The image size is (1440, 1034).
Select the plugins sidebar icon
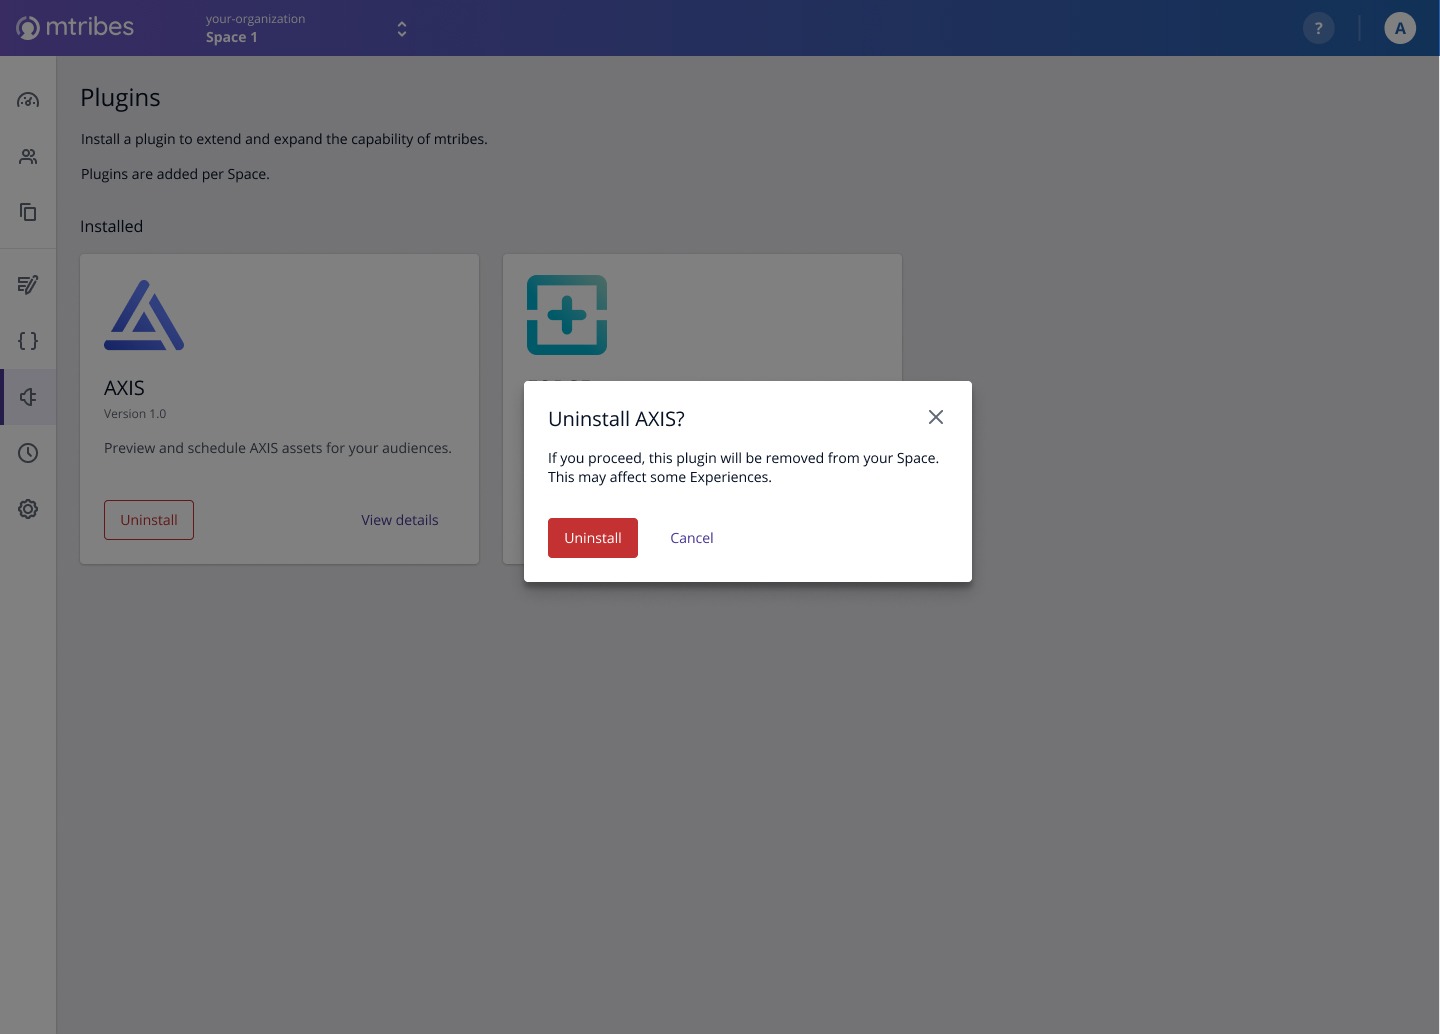[28, 397]
